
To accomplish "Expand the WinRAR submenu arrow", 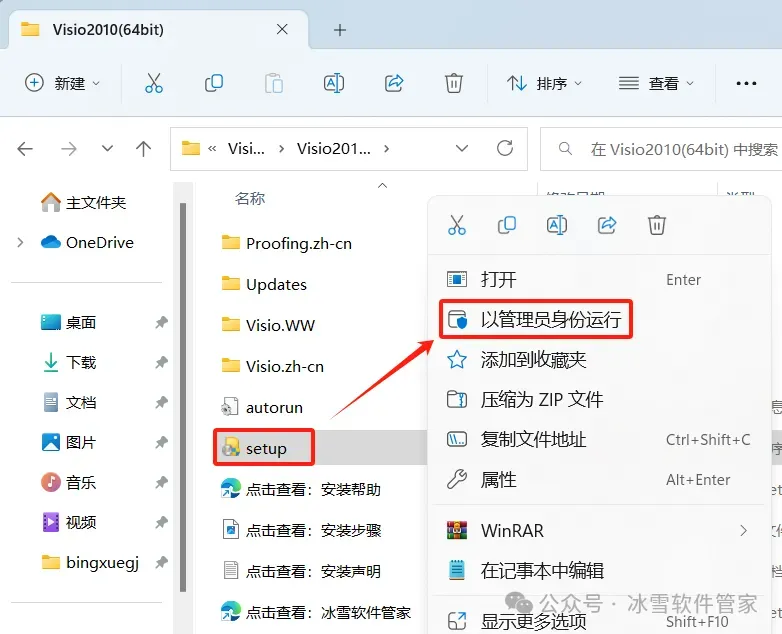I will (x=744, y=530).
